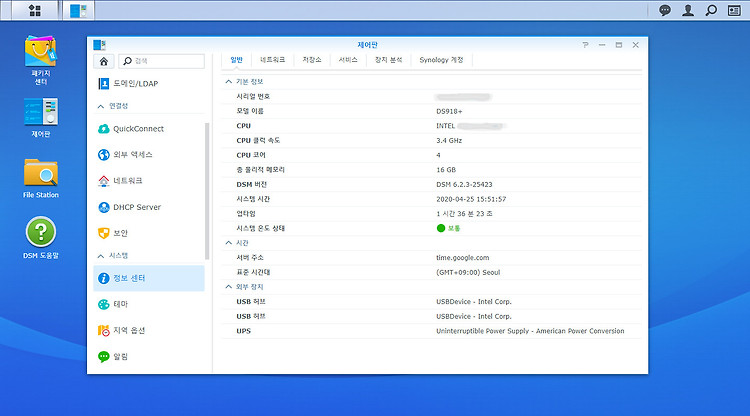Collapse the 연결성 sidebar section
This screenshot has height=416, width=750.
(x=101, y=106)
